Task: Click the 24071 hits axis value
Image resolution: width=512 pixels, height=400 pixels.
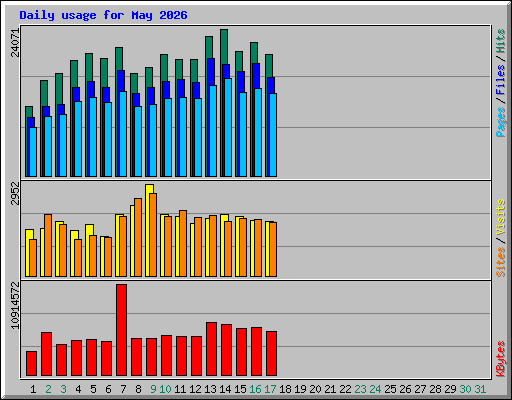Action: click(x=15, y=43)
